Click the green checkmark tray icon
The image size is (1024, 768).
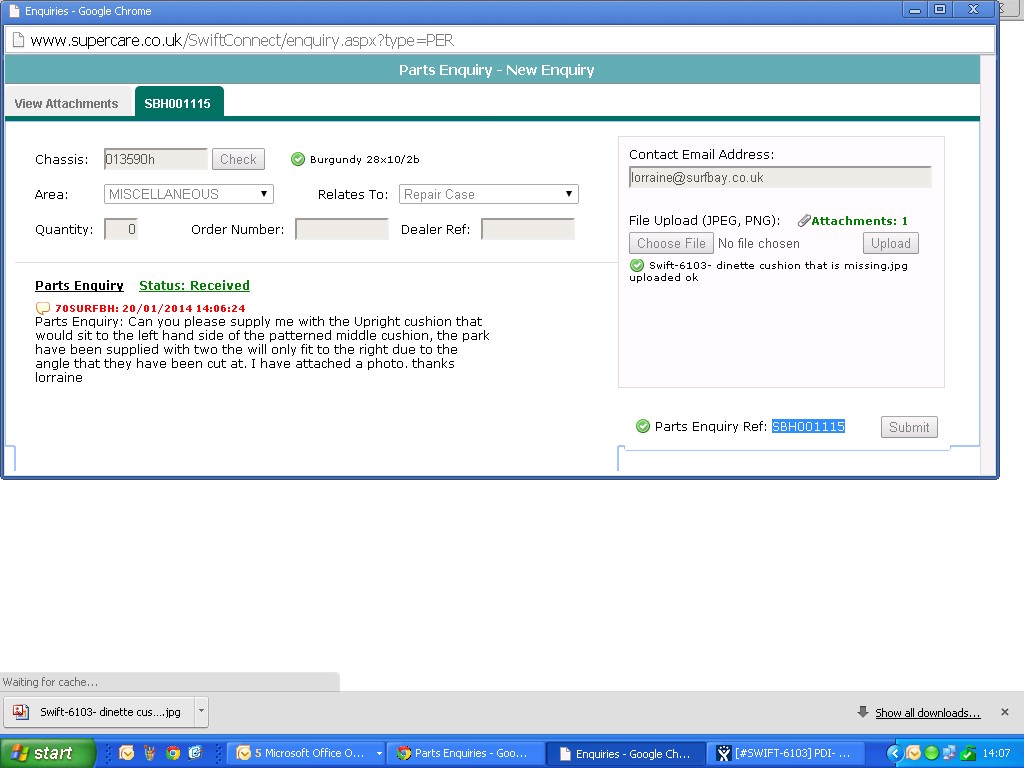coord(968,754)
